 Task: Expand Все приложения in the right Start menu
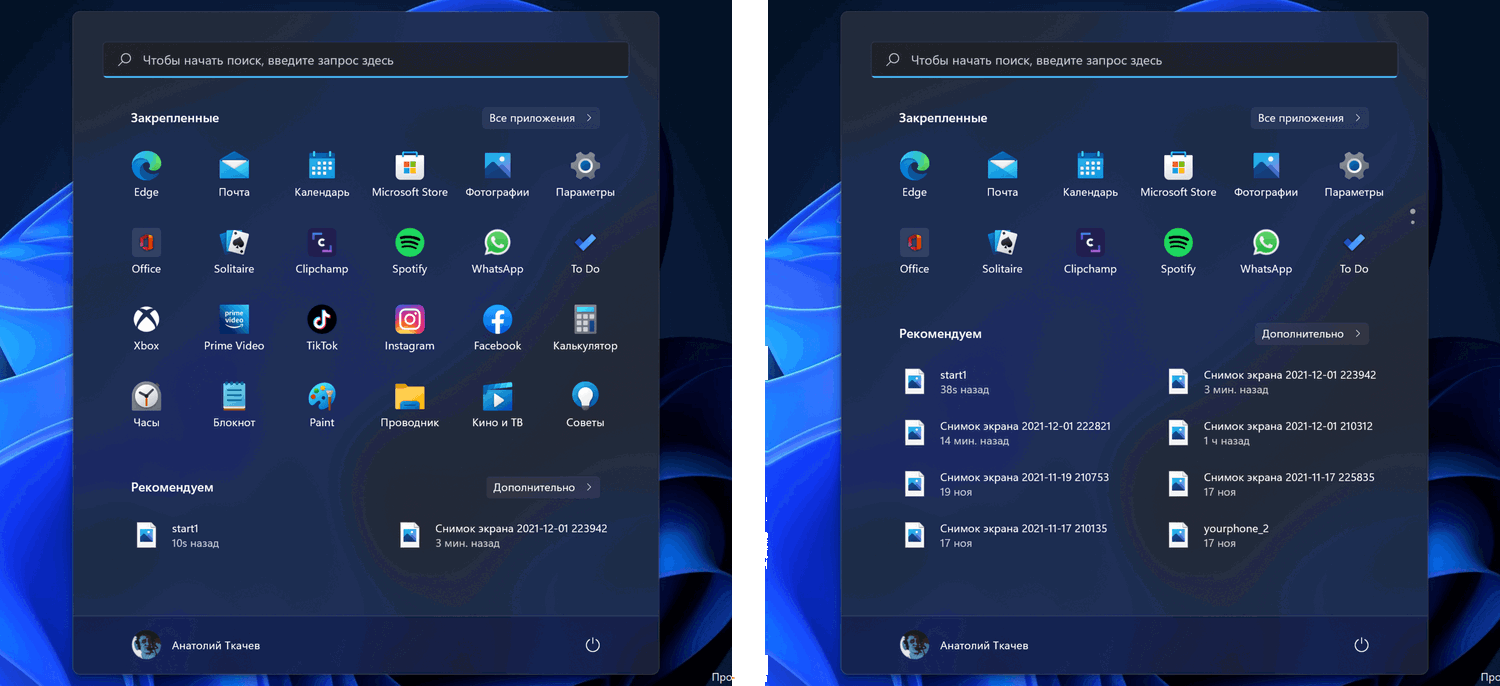click(x=1309, y=118)
